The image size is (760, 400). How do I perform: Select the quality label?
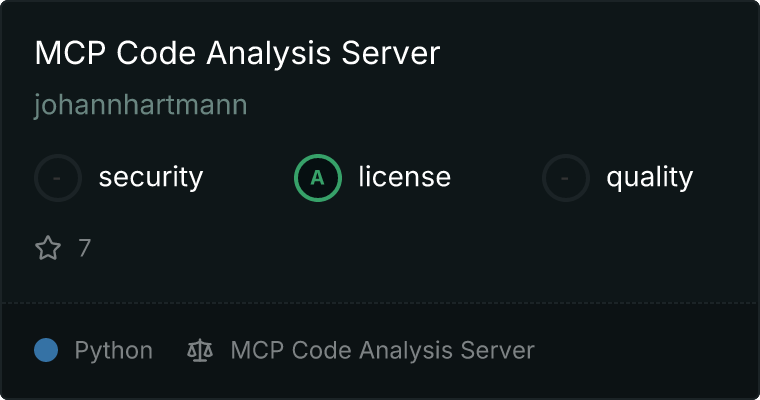[x=649, y=178]
